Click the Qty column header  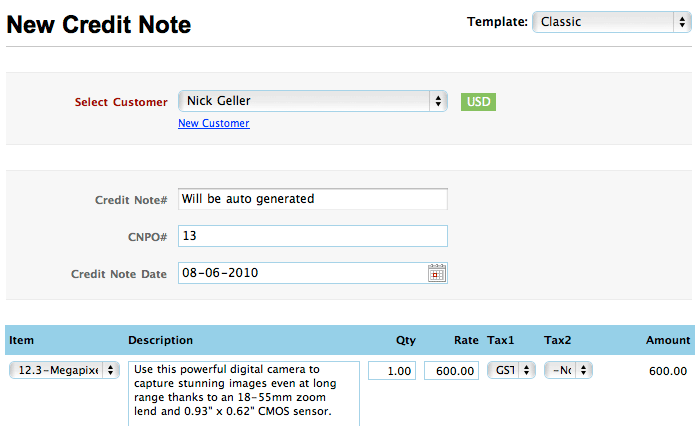click(406, 340)
